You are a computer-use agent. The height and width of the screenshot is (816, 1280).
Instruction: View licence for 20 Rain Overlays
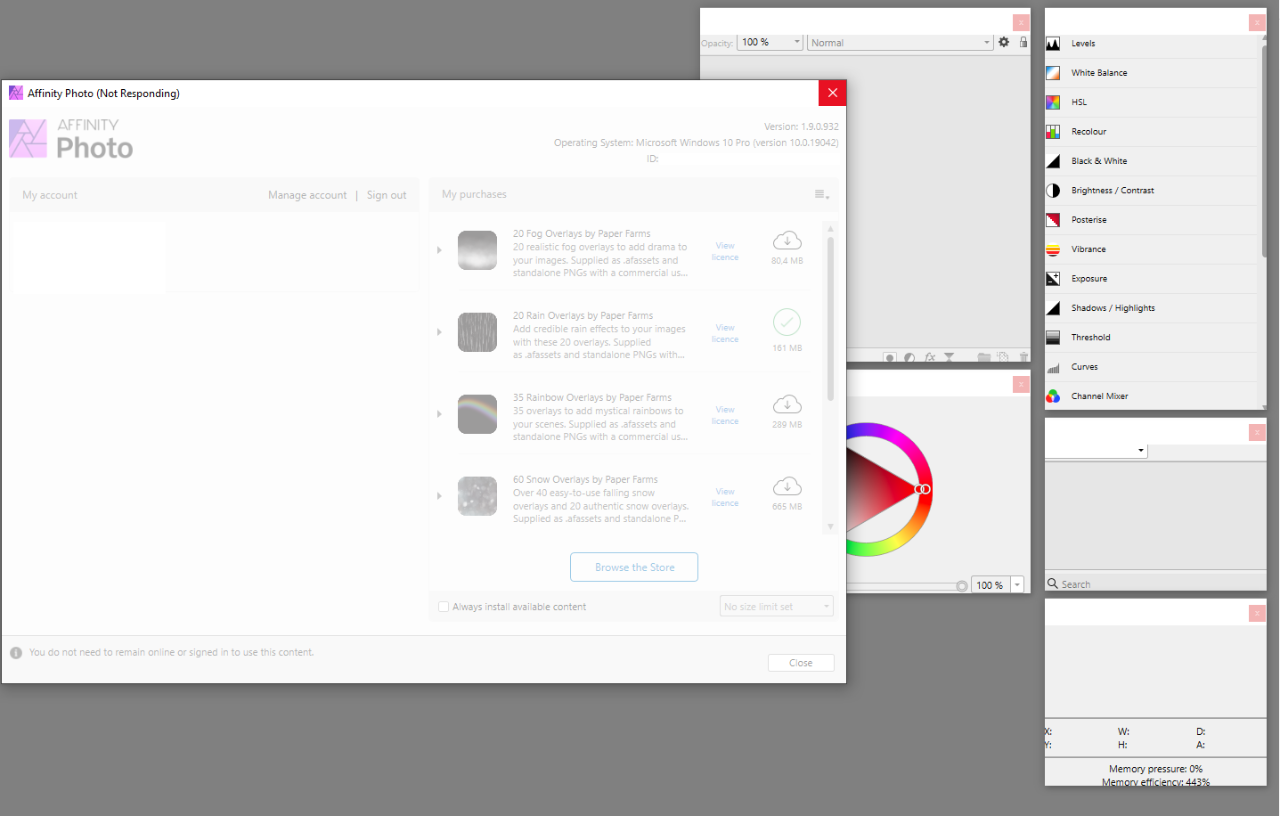725,333
